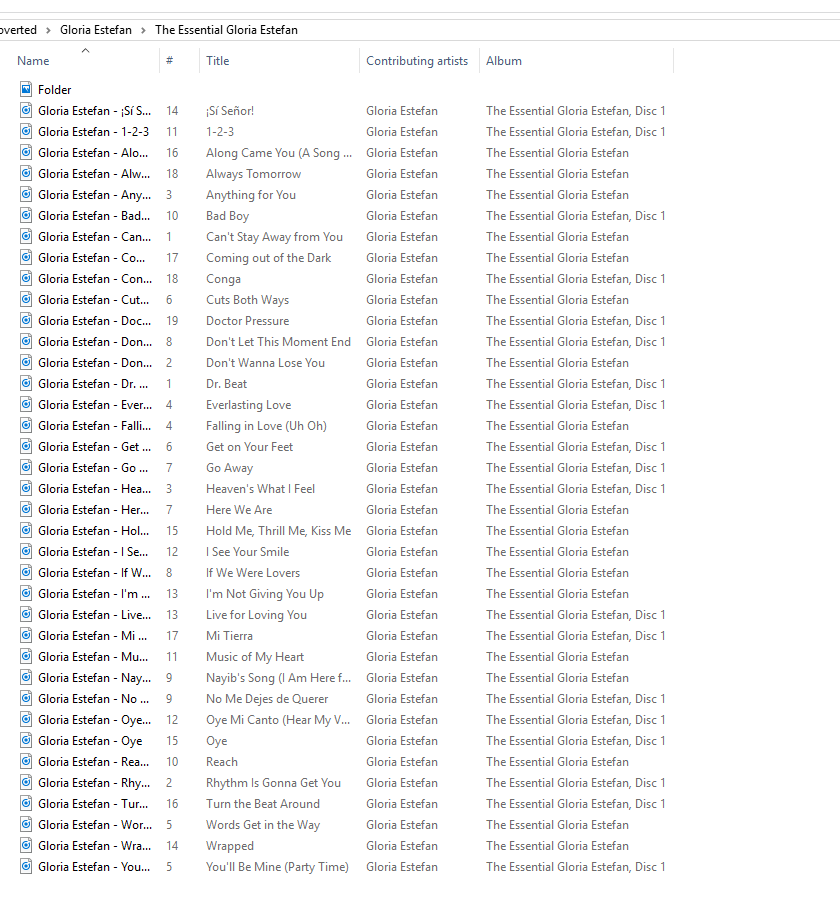Click the music icon beside Bad Boy

tap(26, 216)
